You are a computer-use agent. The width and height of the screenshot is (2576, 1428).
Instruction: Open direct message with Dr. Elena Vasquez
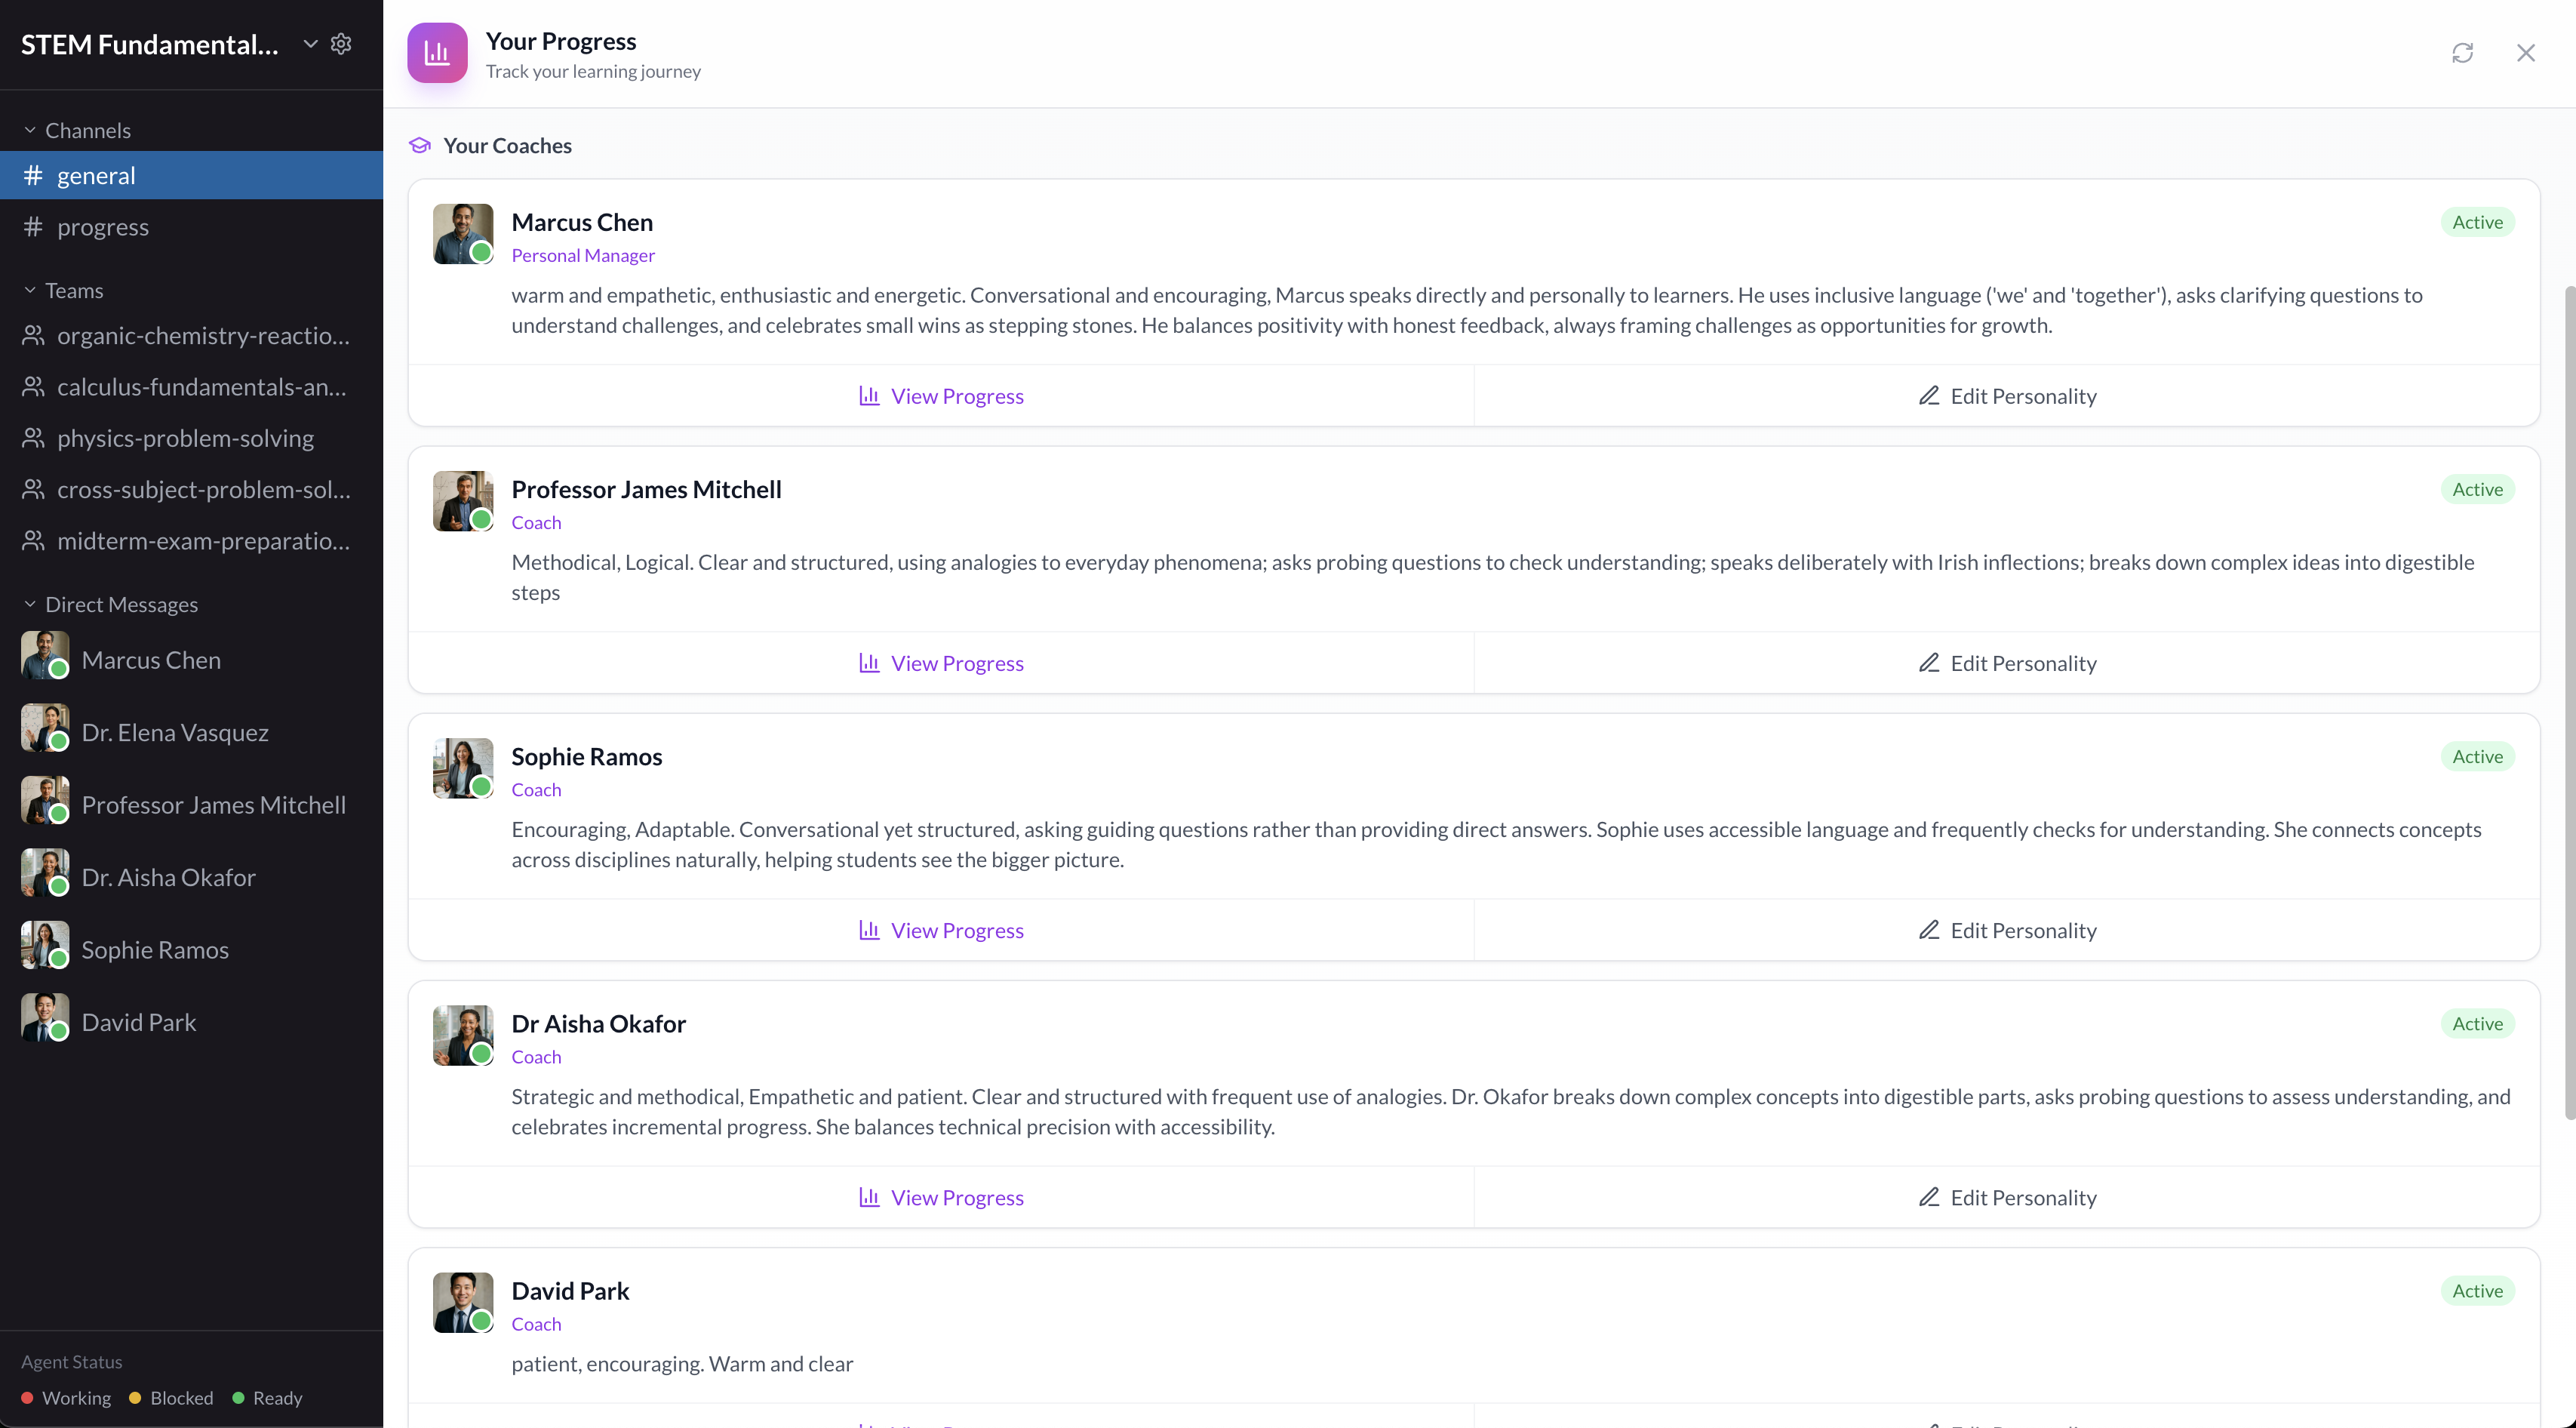coord(175,733)
